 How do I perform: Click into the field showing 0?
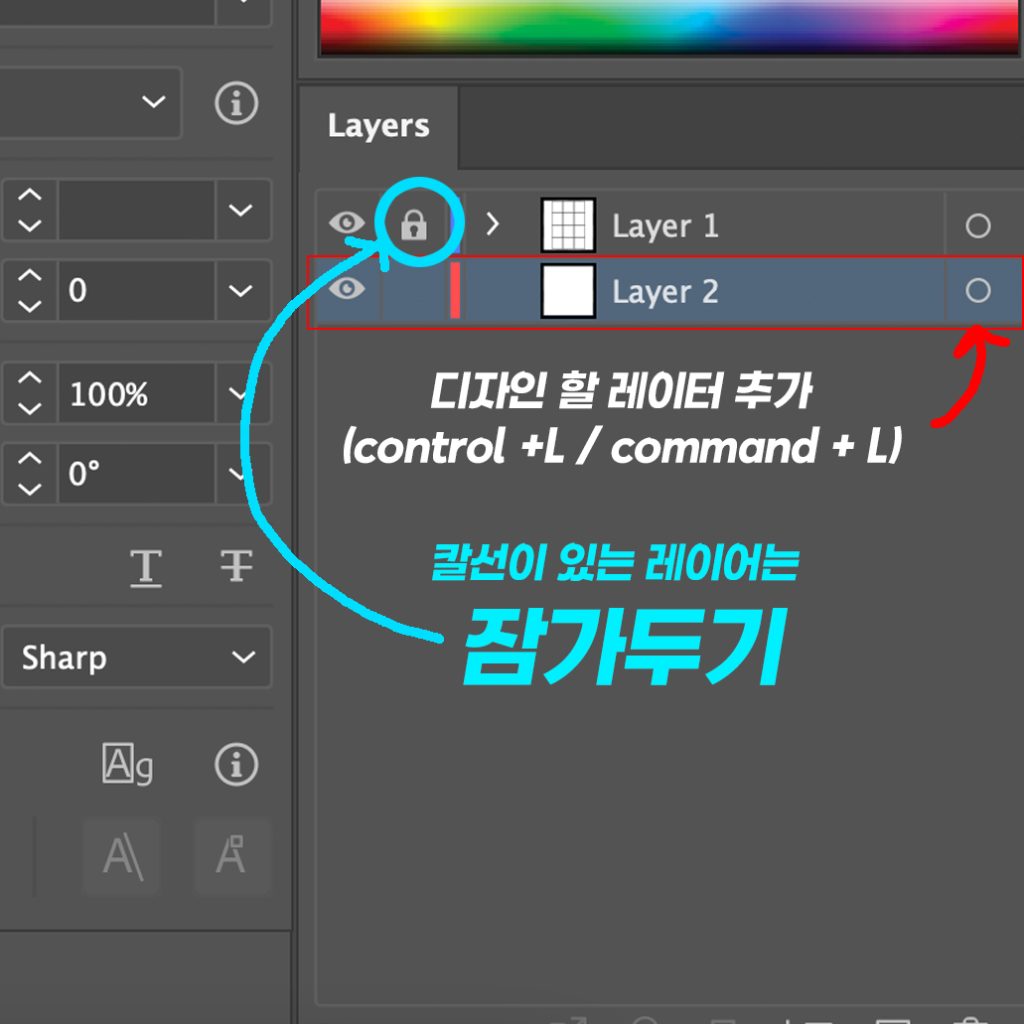[136, 291]
